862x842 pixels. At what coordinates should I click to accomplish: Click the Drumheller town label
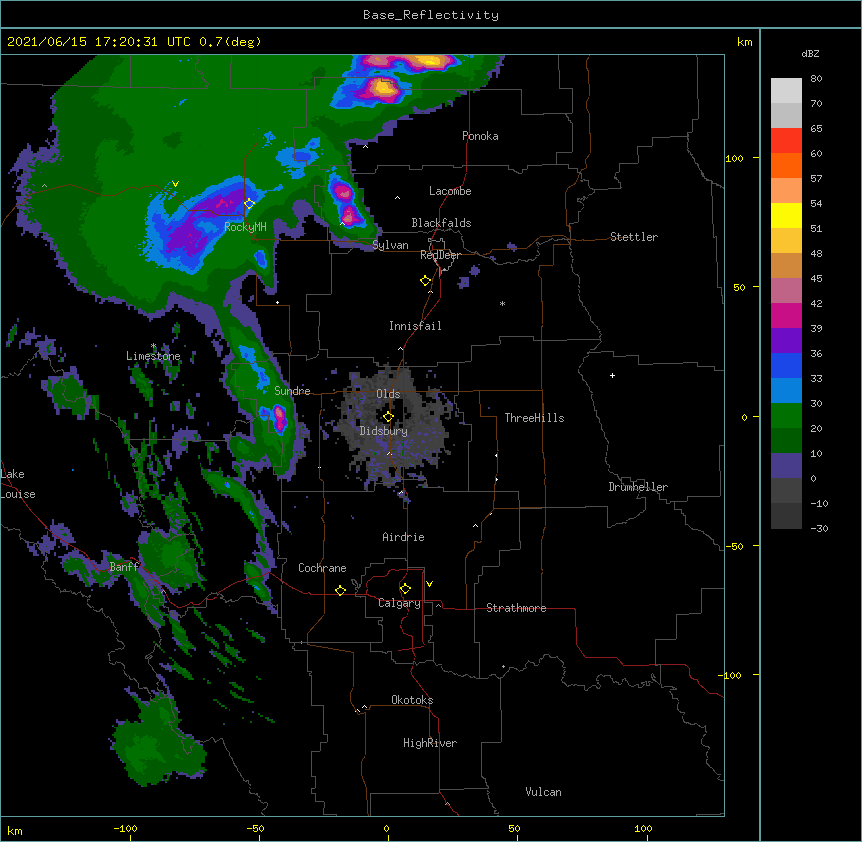pos(638,487)
